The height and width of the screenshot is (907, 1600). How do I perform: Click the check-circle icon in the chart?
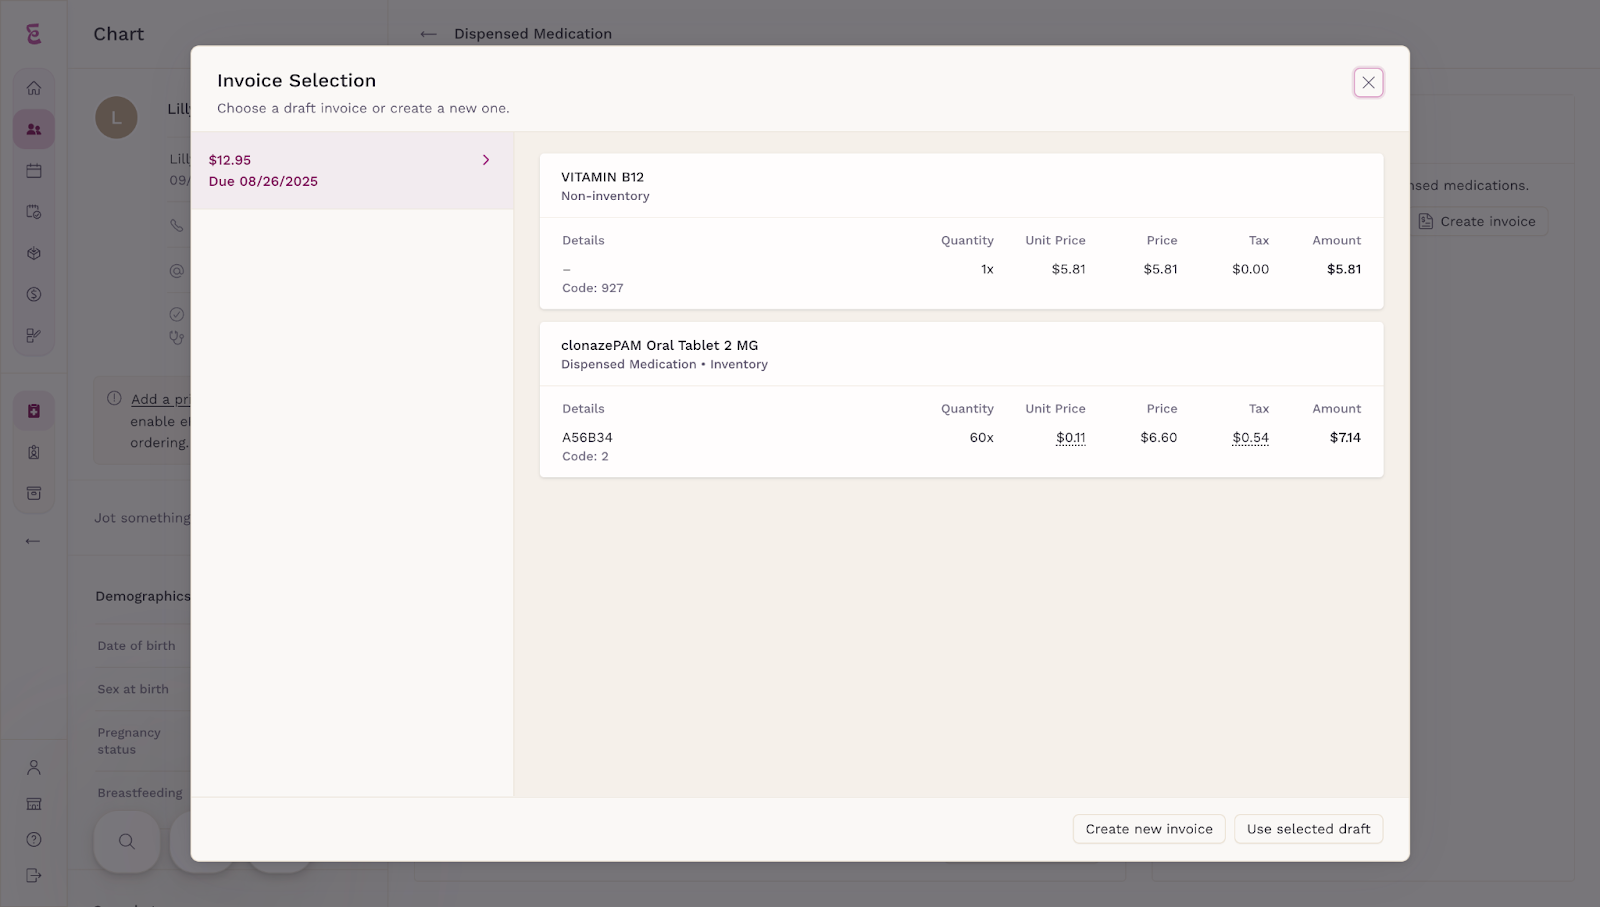177,314
